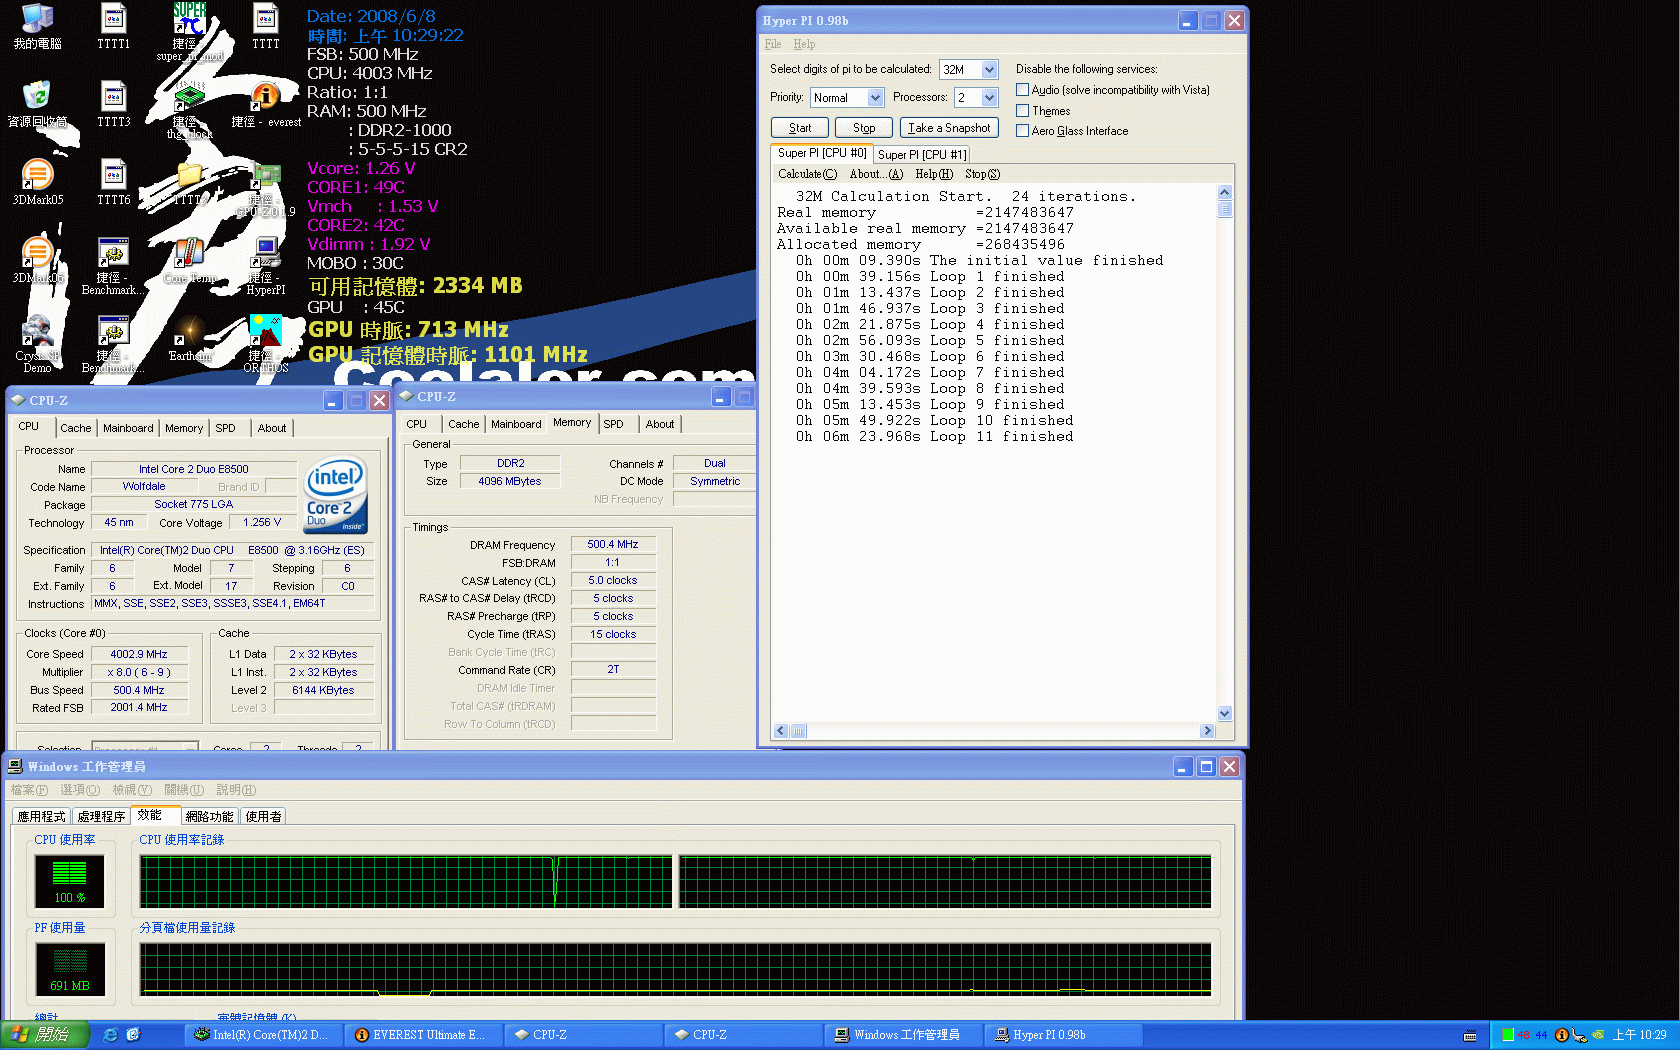Select the HyperPI desktop shortcut
Viewport: 1680px width, 1050px height.
[x=265, y=266]
